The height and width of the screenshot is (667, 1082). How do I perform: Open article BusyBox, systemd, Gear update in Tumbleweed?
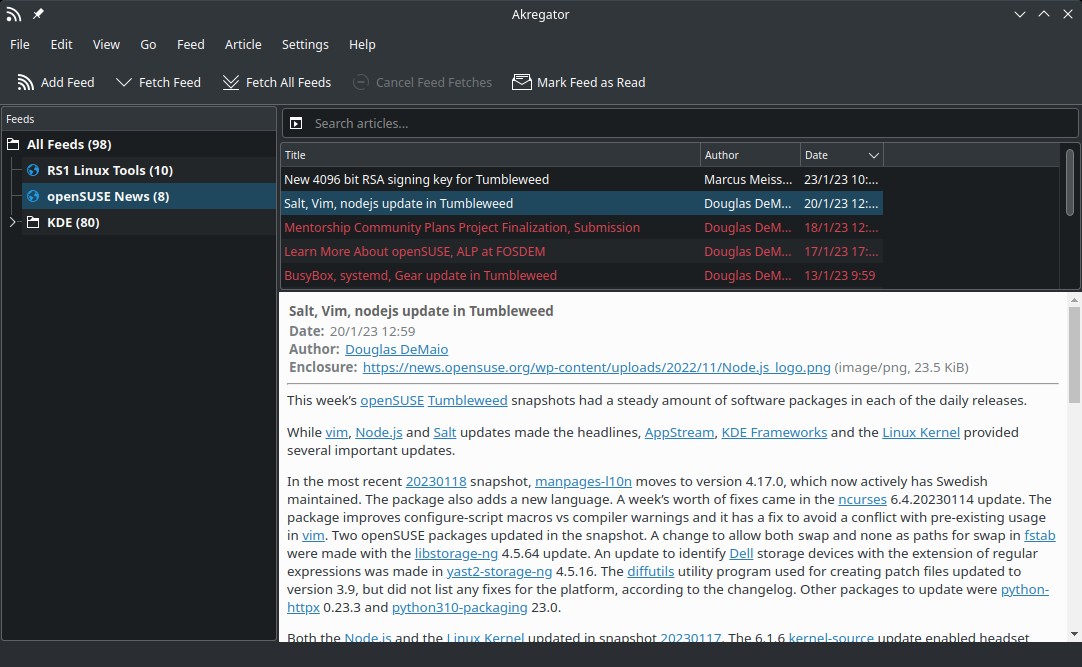tap(420, 276)
